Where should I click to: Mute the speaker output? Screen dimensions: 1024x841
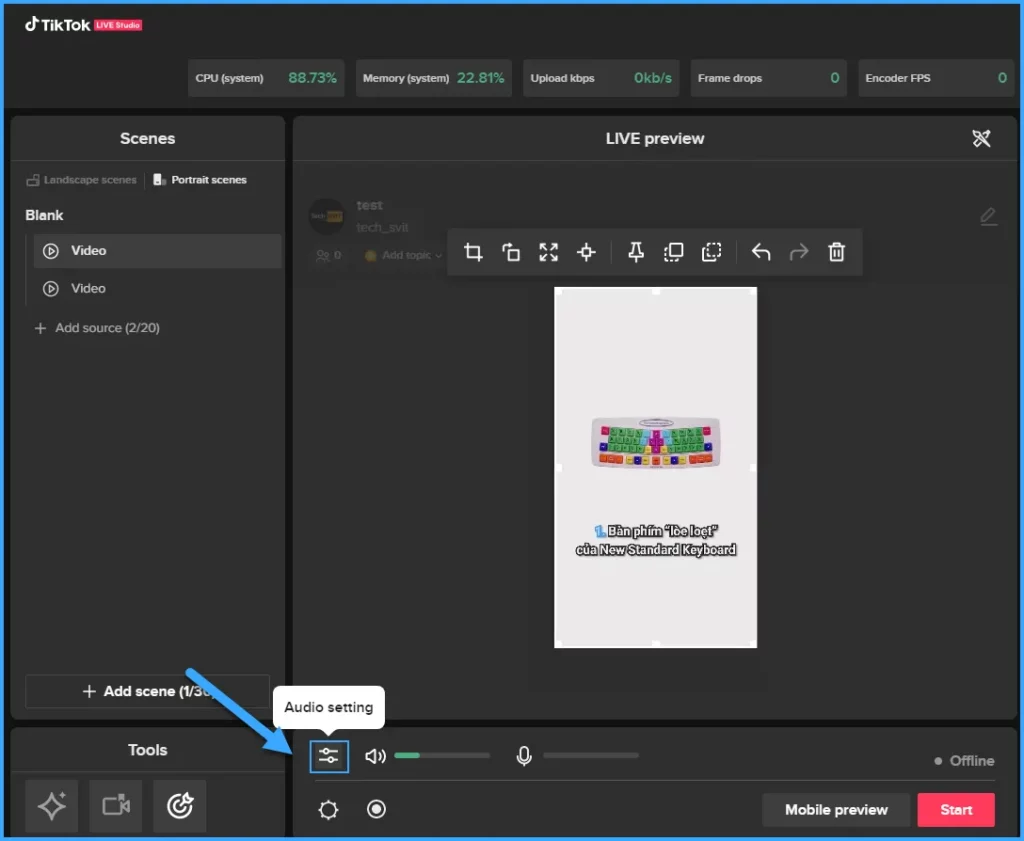[x=376, y=757]
